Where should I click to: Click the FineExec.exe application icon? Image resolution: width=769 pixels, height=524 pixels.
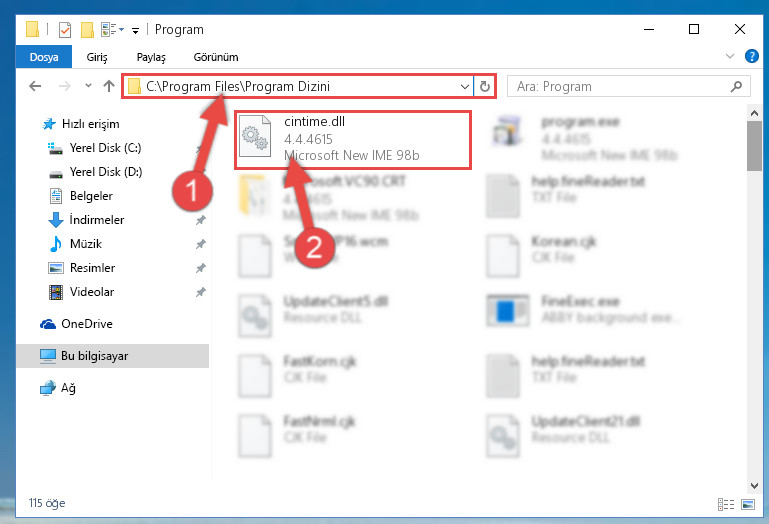[507, 311]
